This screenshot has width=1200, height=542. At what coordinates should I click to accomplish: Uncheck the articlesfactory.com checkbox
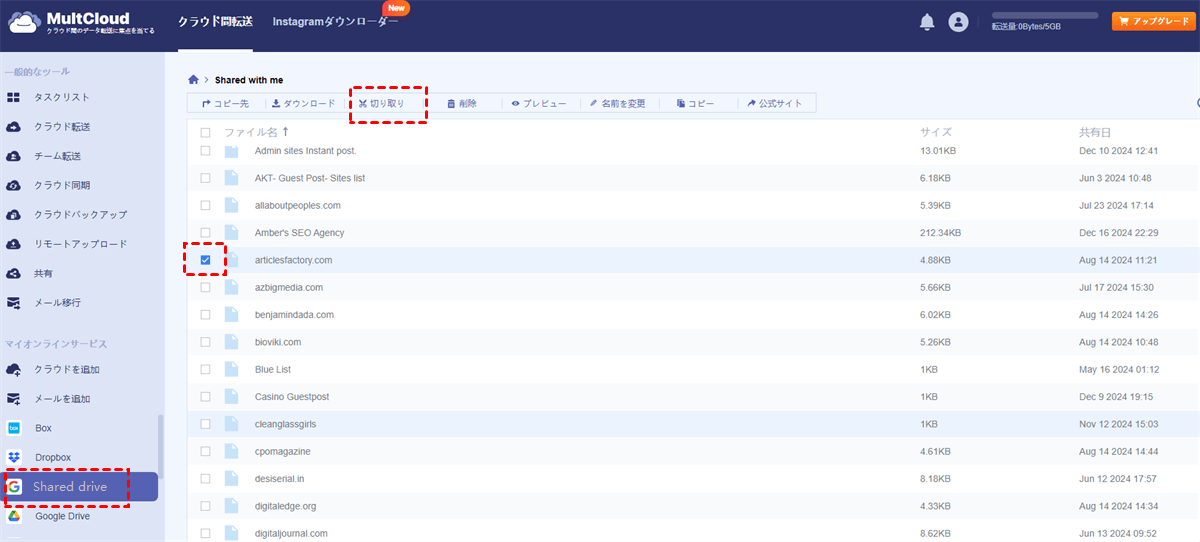(205, 260)
